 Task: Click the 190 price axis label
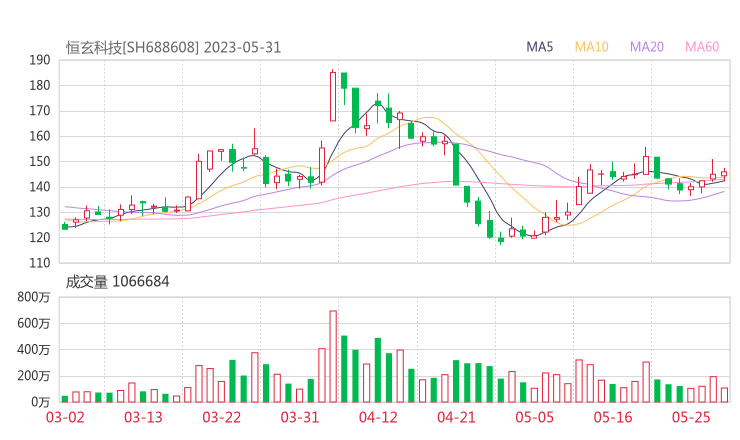40,60
